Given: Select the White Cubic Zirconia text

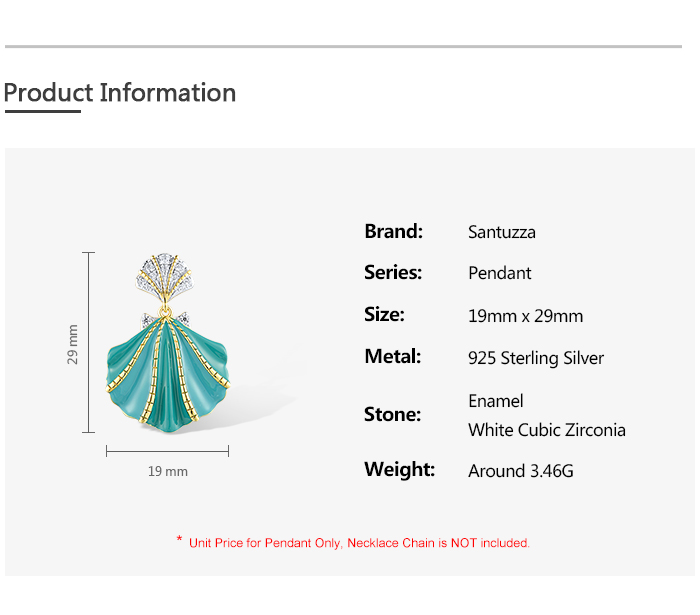Looking at the screenshot, I should click(547, 430).
